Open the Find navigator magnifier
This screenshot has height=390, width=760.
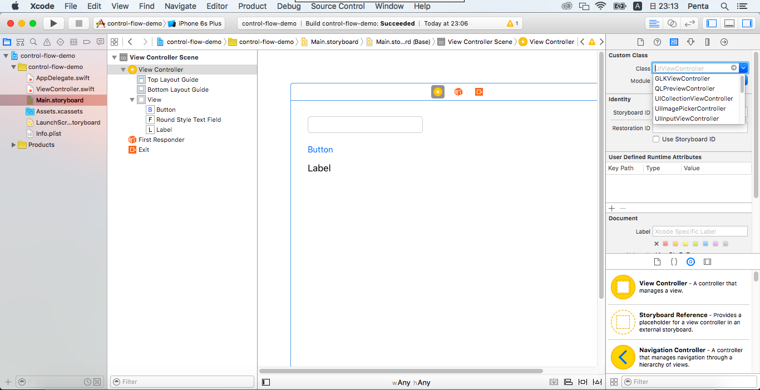33,42
